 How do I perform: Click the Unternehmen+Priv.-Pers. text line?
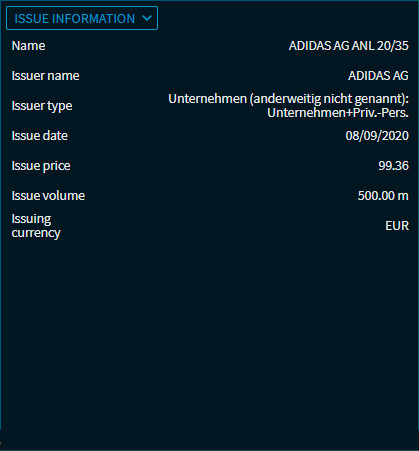pyautogui.click(x=338, y=113)
